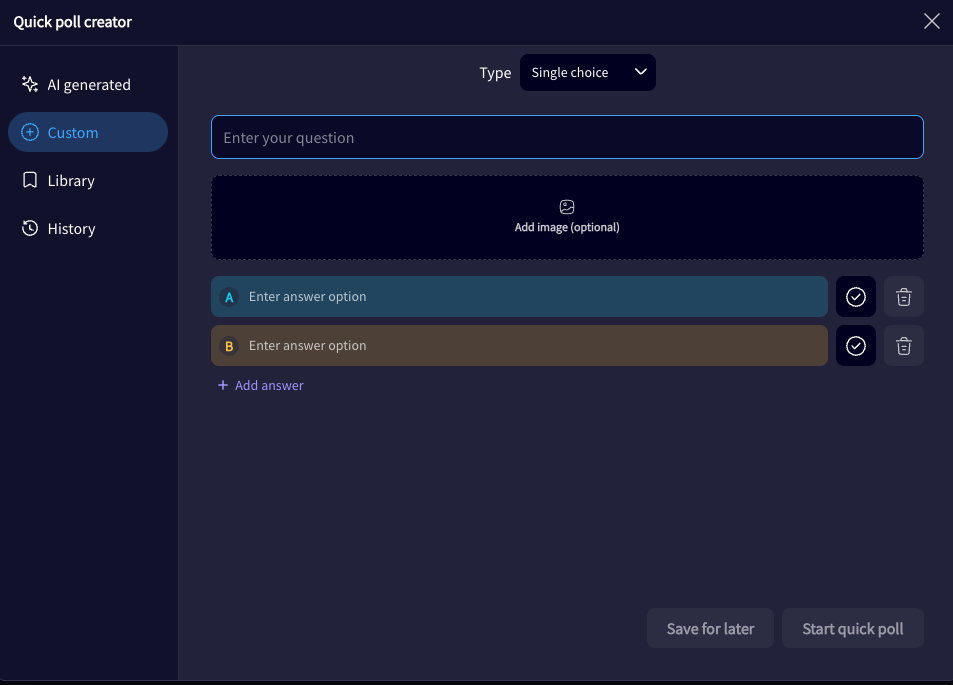This screenshot has height=685, width=953.
Task: Click the History clock icon
Action: [x=30, y=228]
